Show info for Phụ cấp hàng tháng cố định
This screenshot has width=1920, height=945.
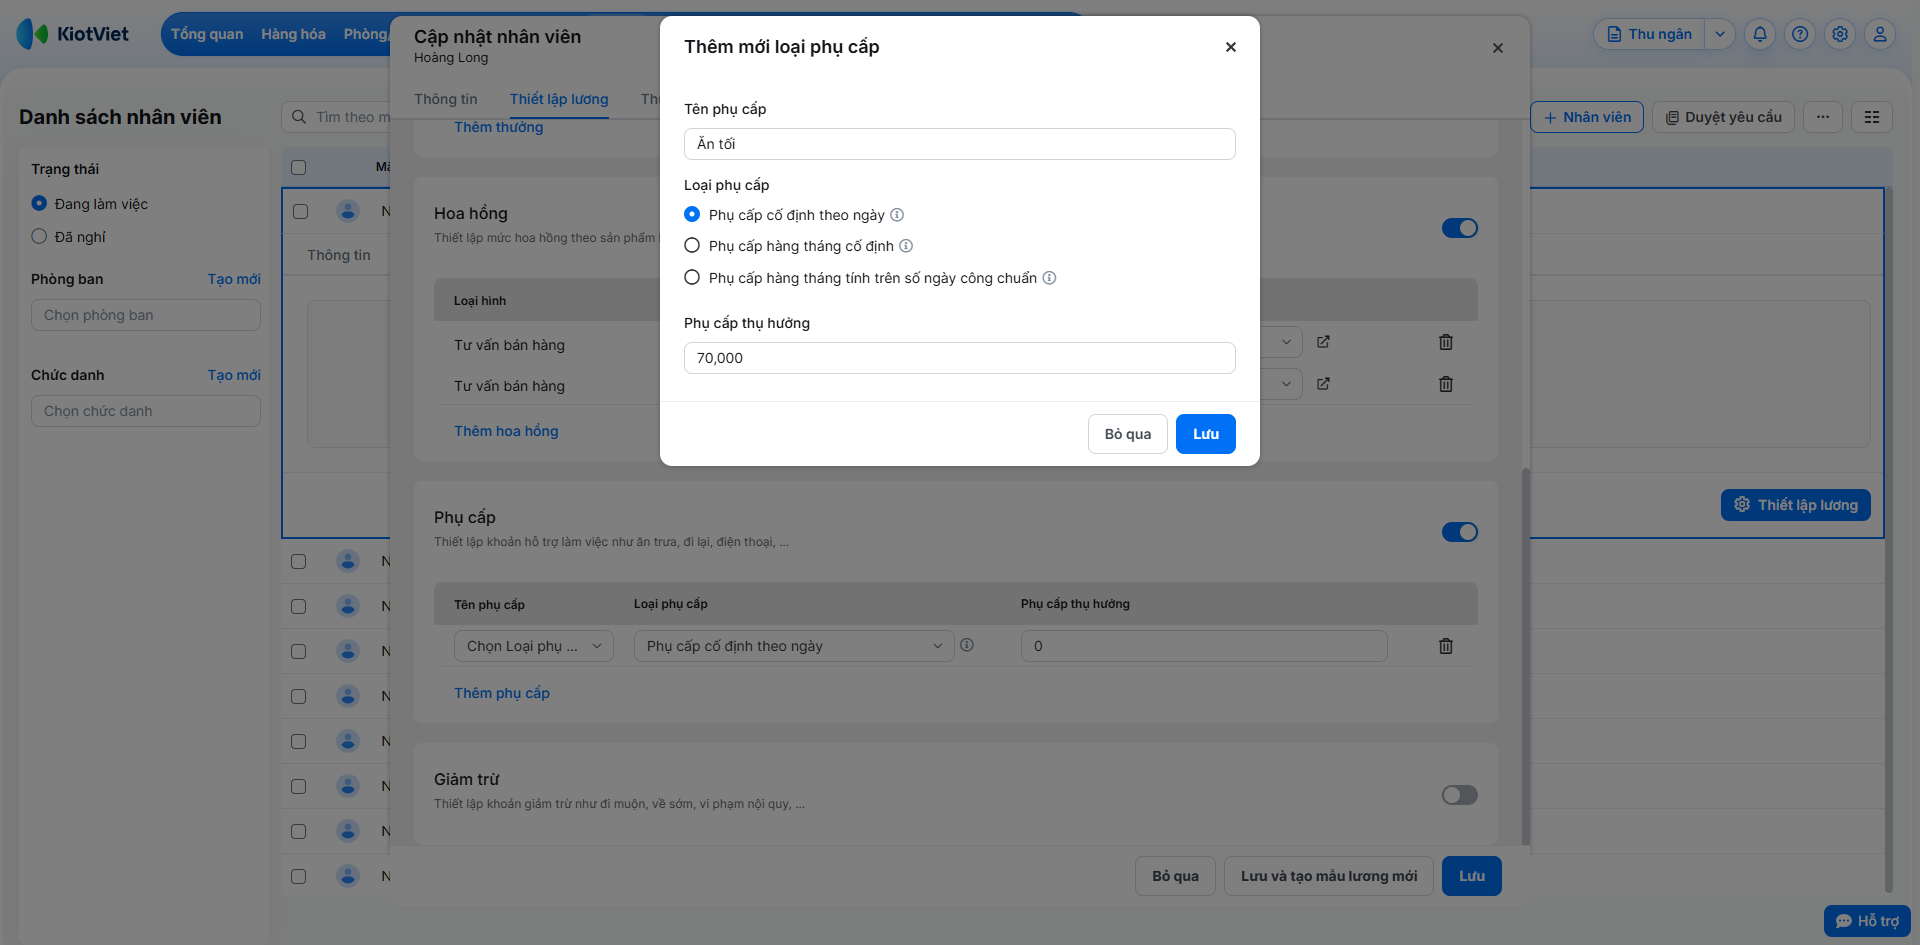[x=906, y=246]
